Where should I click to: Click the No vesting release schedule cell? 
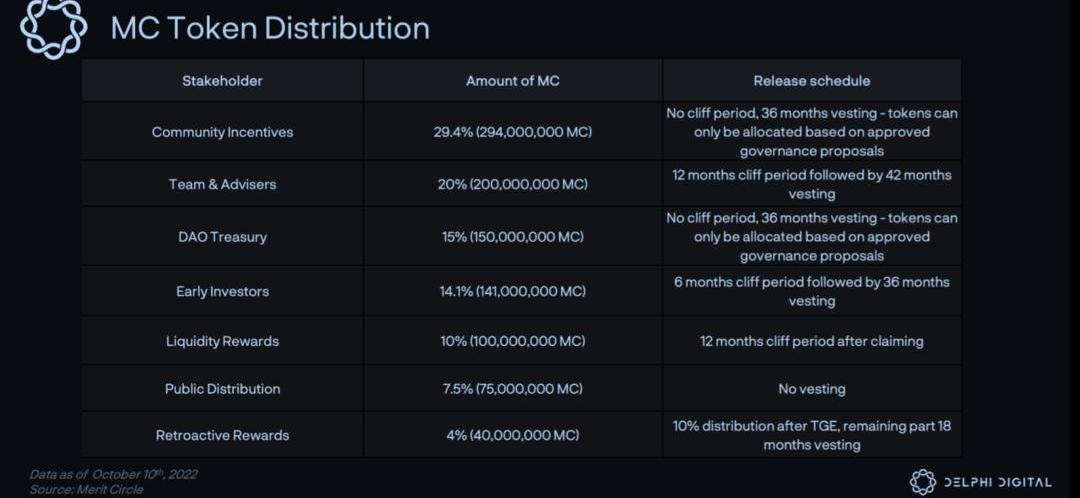click(812, 388)
